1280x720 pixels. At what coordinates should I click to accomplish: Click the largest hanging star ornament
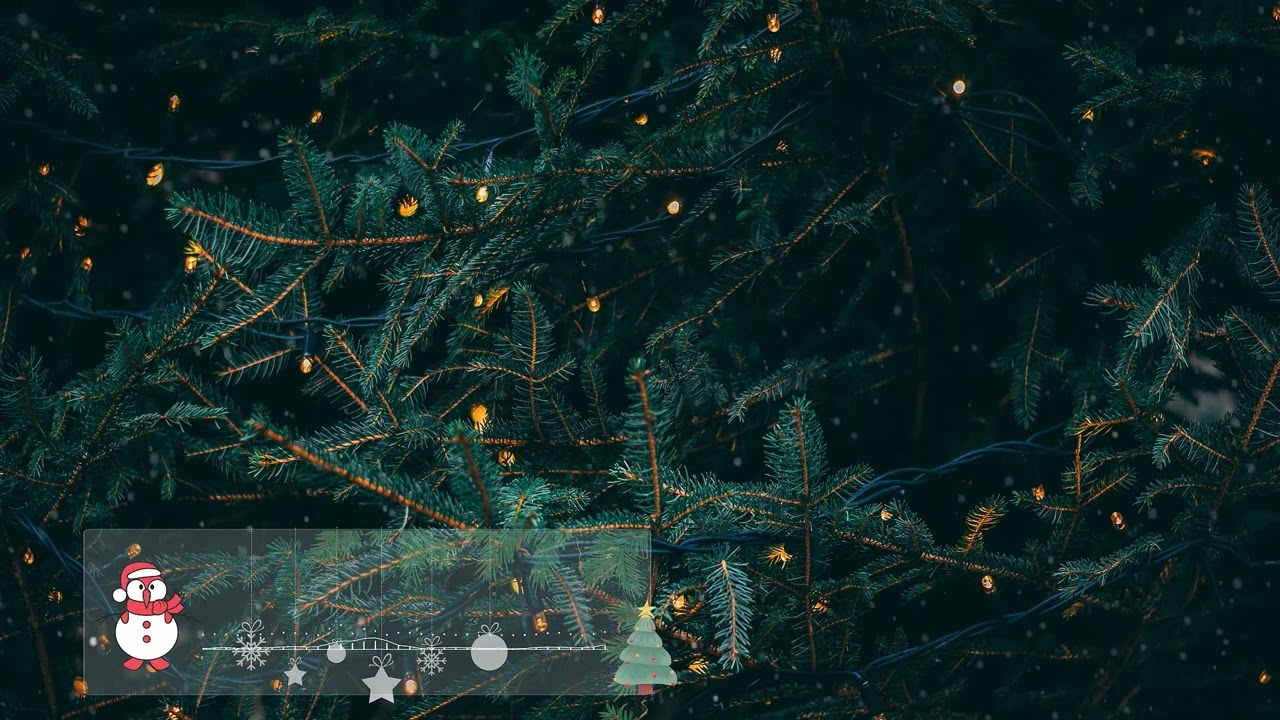(380, 680)
